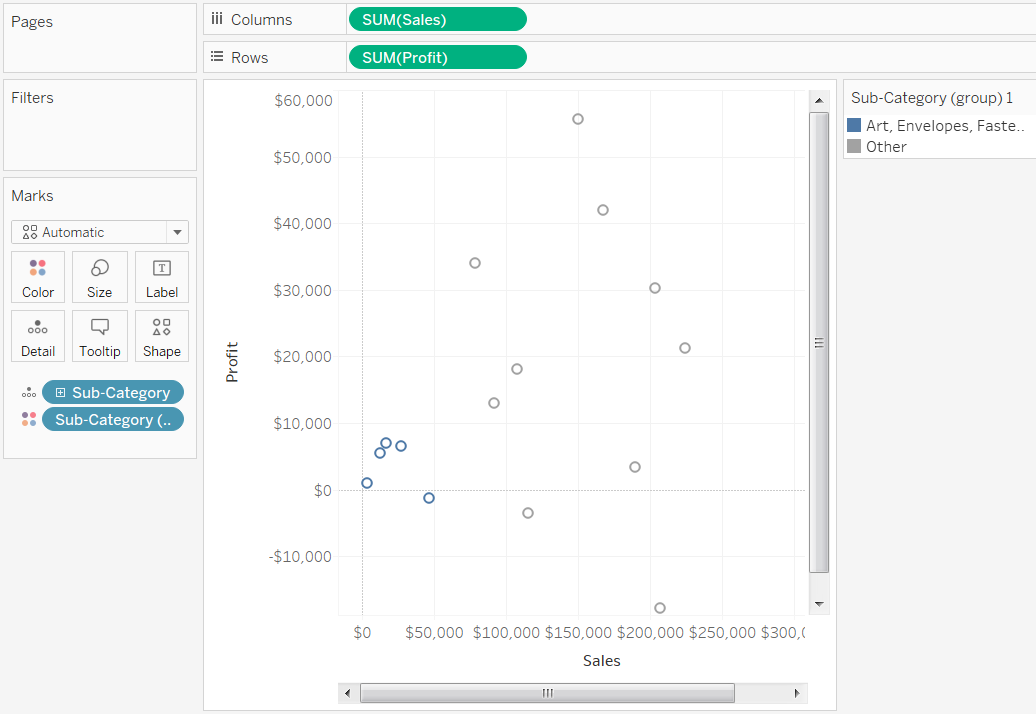Open the Shape marks card

[x=162, y=336]
